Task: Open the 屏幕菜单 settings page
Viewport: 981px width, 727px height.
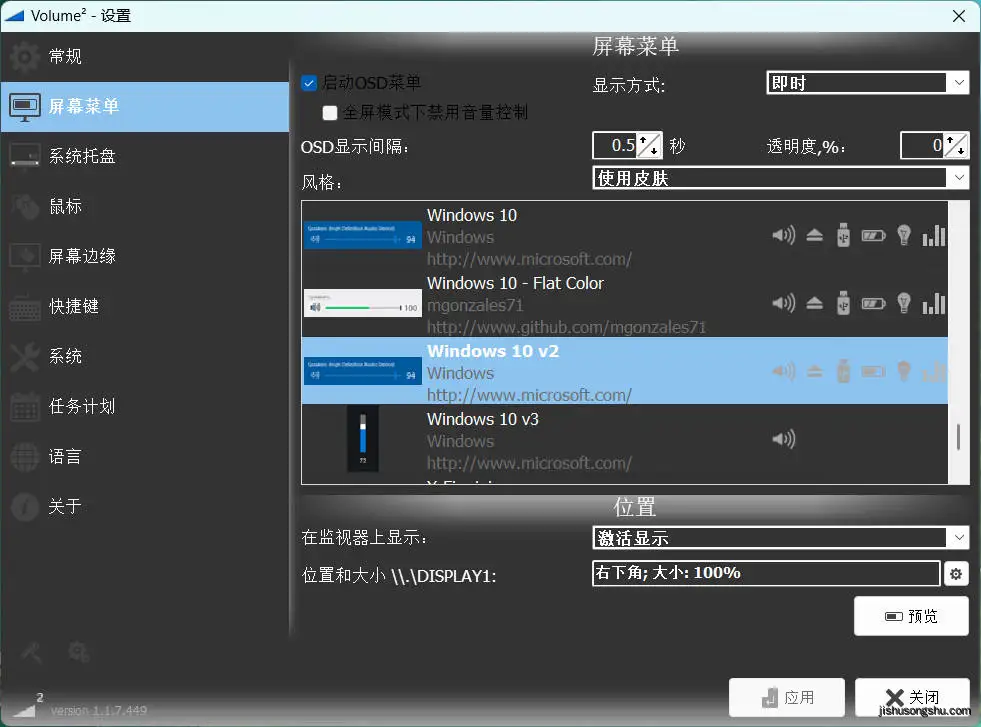Action: pyautogui.click(x=145, y=106)
